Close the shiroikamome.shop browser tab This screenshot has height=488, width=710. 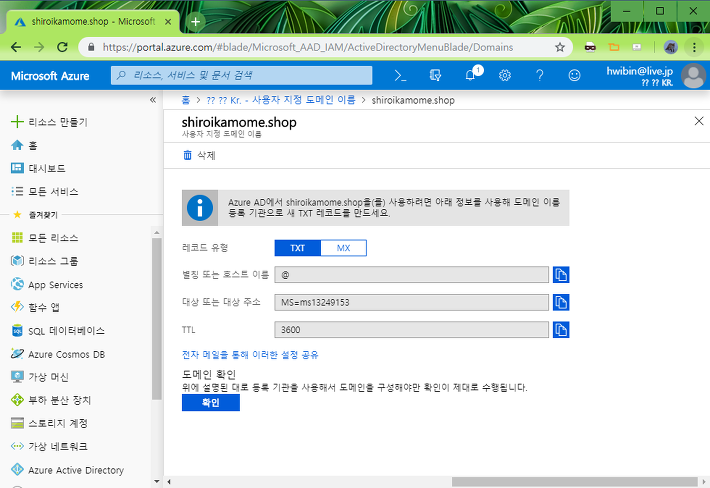[x=168, y=22]
